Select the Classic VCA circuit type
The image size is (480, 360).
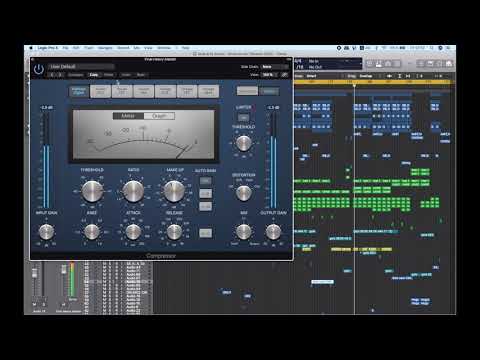tap(144, 91)
